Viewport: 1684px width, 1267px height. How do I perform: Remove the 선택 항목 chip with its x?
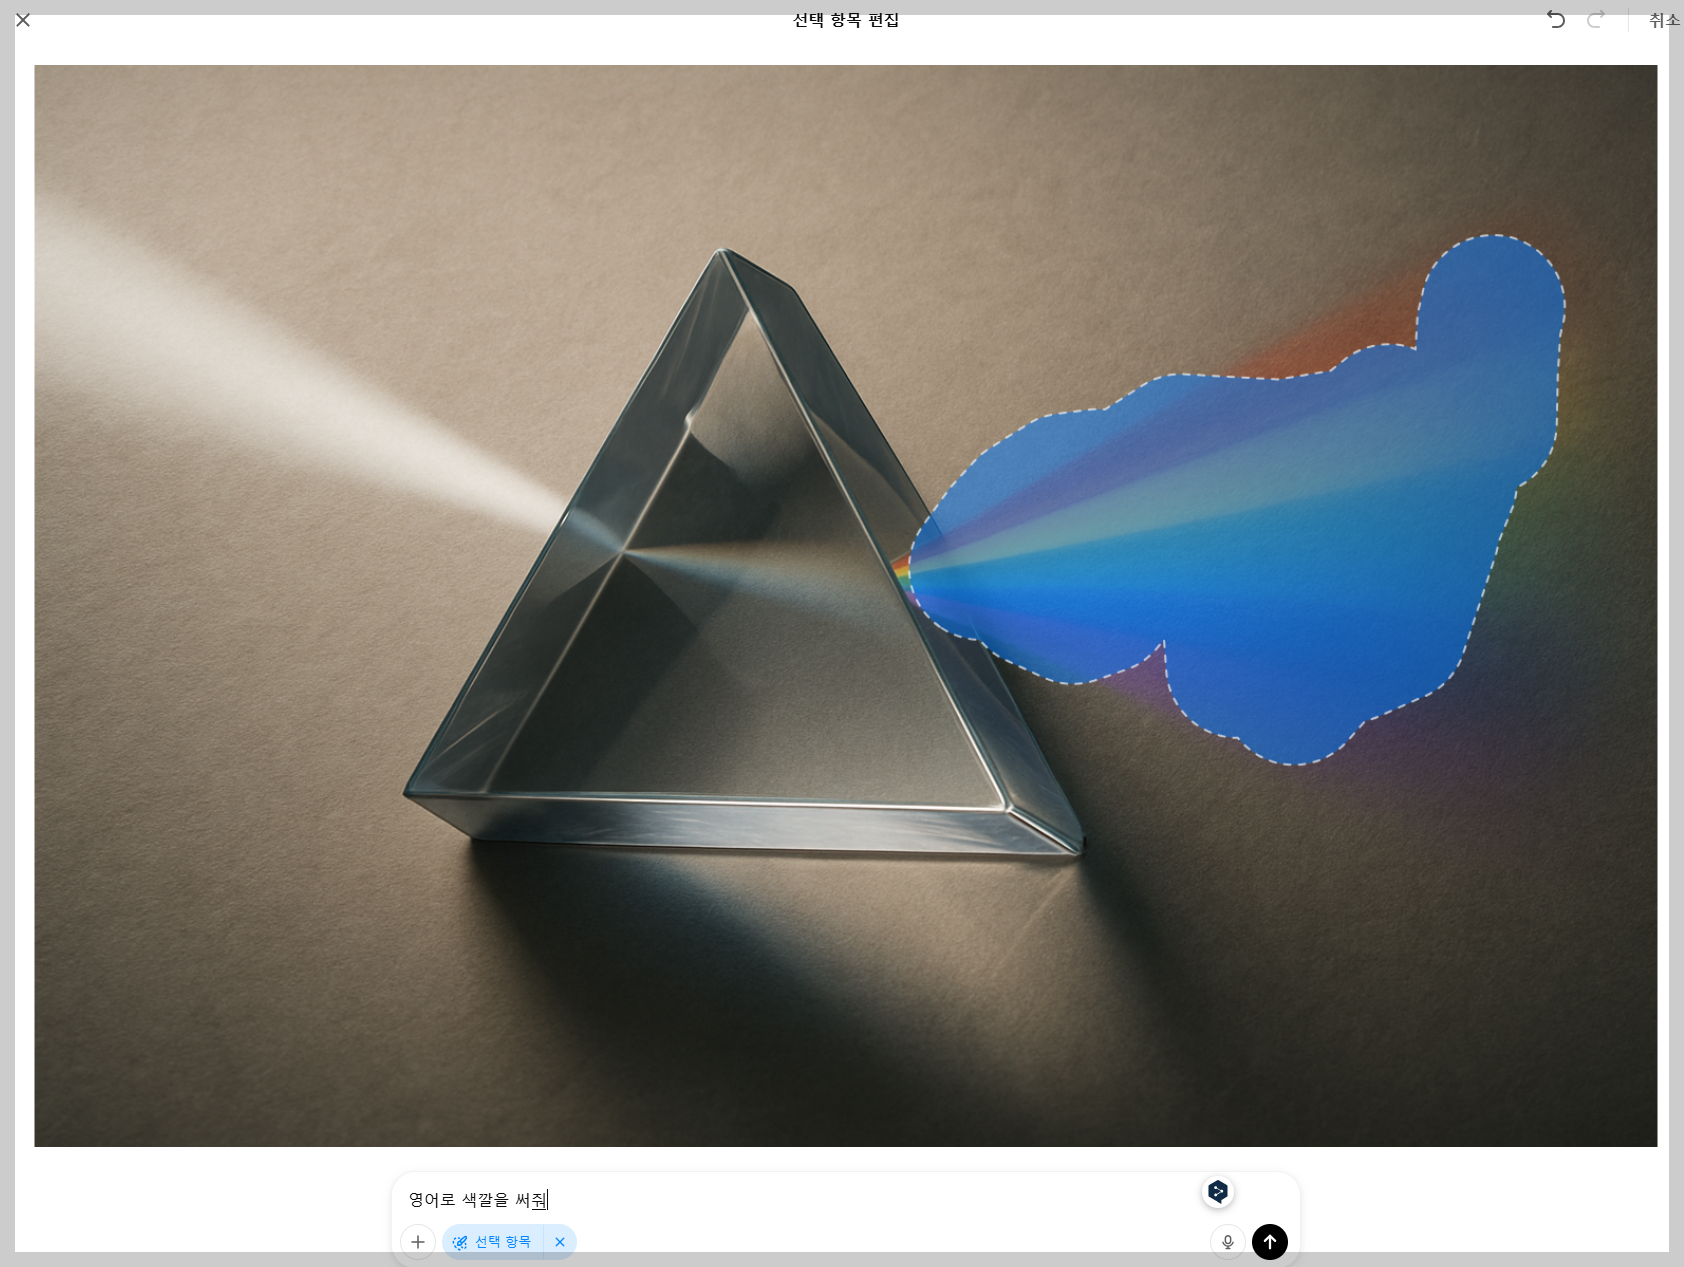[x=560, y=1242]
